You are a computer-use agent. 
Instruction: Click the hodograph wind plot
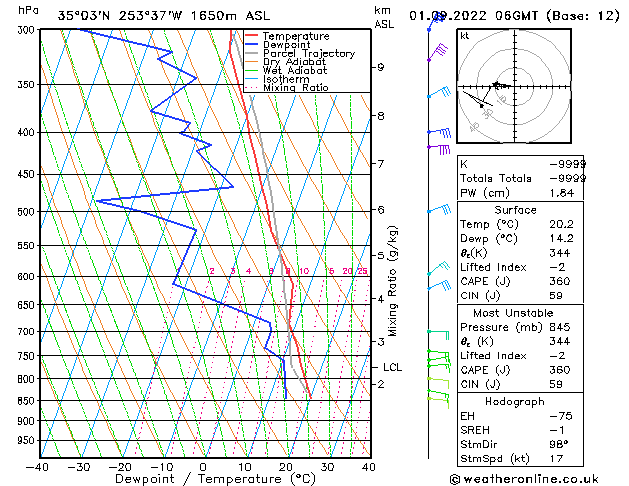coord(514,86)
